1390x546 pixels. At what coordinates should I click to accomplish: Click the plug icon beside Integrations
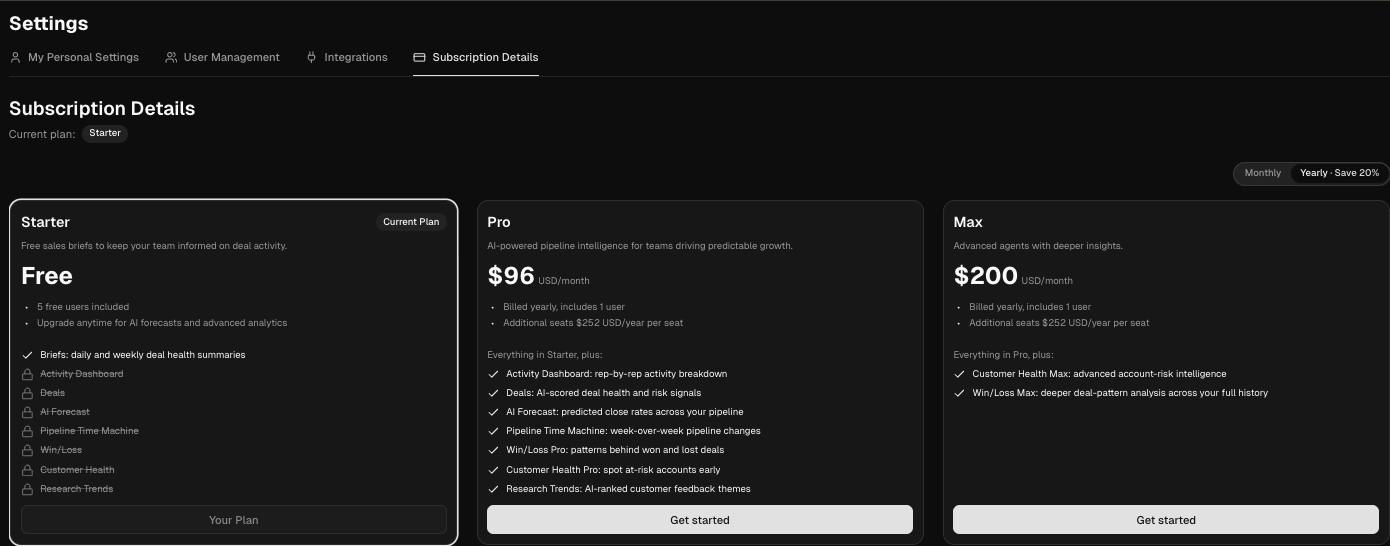pos(312,57)
